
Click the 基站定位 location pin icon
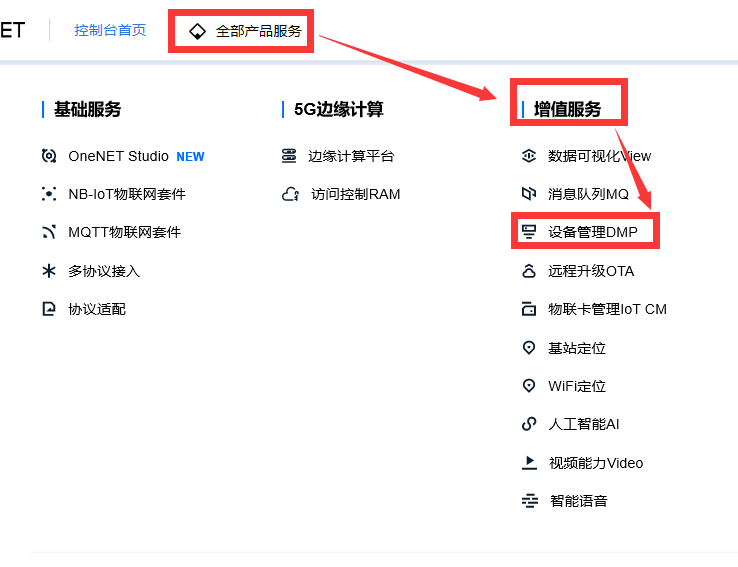tap(529, 348)
